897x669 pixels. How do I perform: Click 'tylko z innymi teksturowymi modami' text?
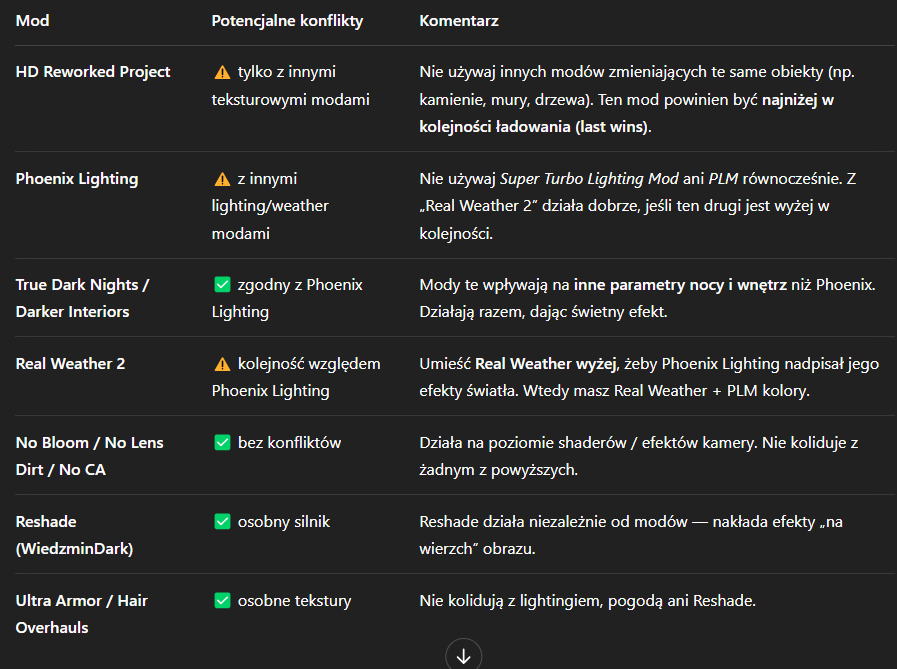pyautogui.click(x=291, y=85)
